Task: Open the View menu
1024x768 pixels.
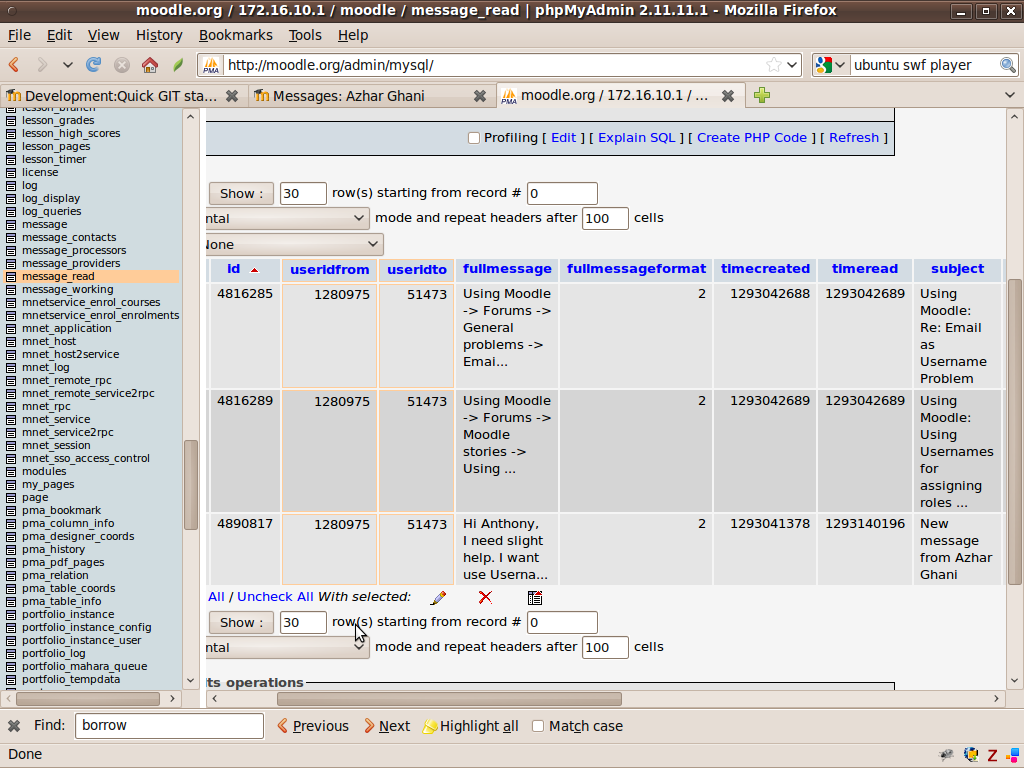Action: tap(103, 35)
